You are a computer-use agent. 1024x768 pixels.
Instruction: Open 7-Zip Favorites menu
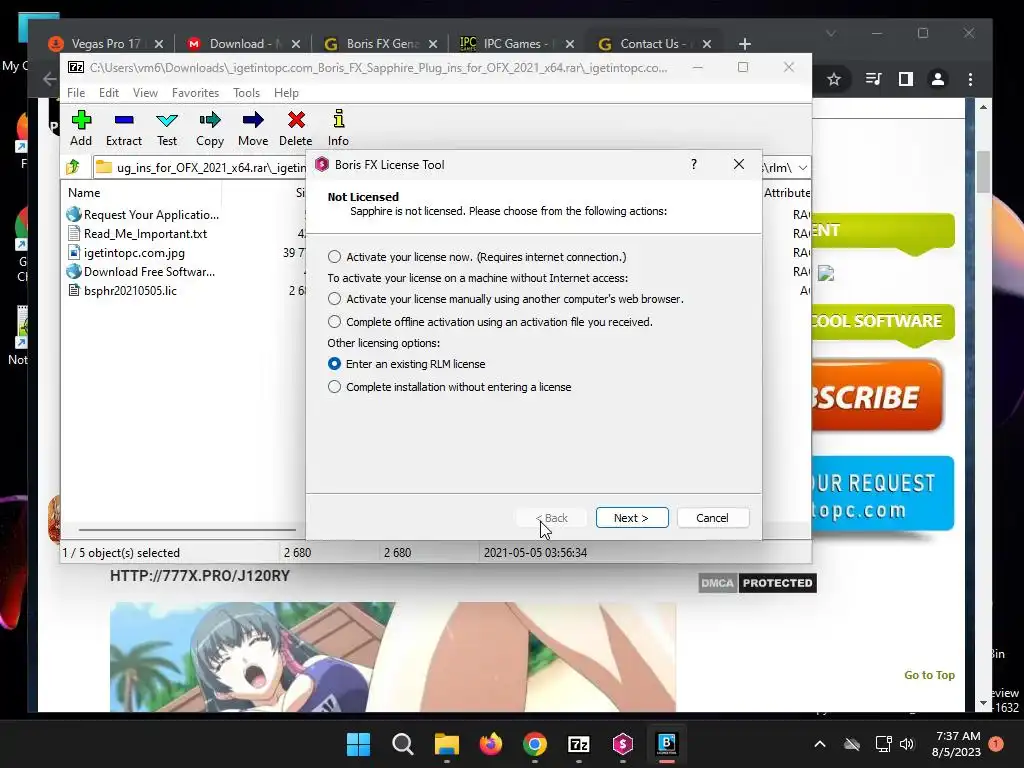195,93
